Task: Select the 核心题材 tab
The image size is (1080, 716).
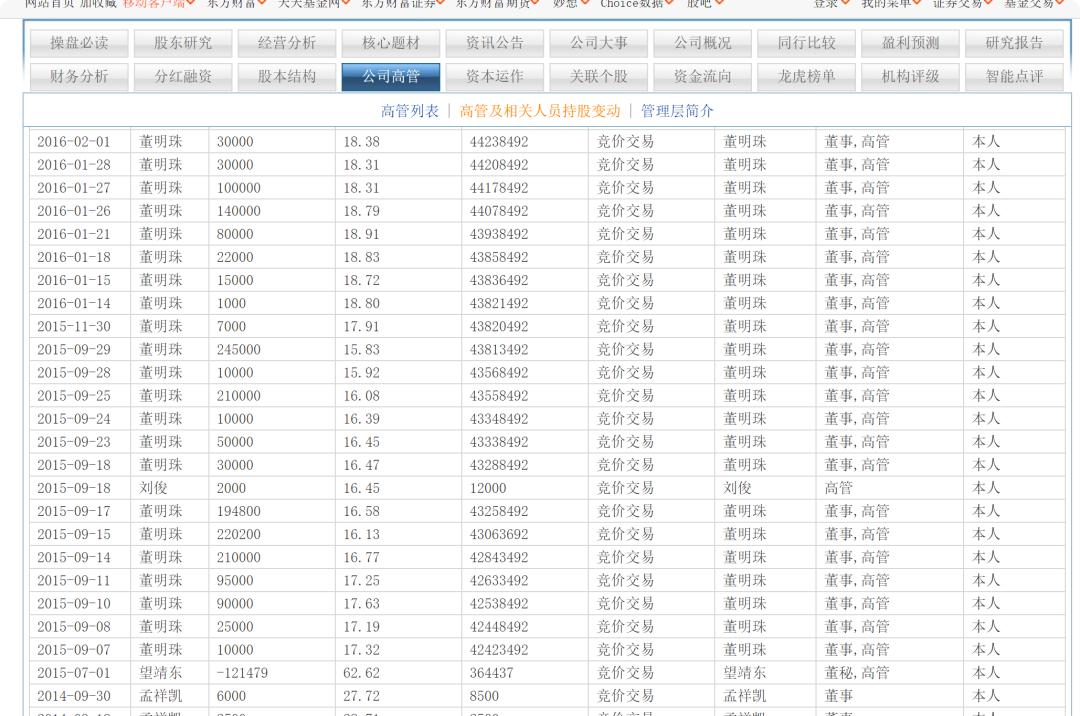Action: point(391,43)
